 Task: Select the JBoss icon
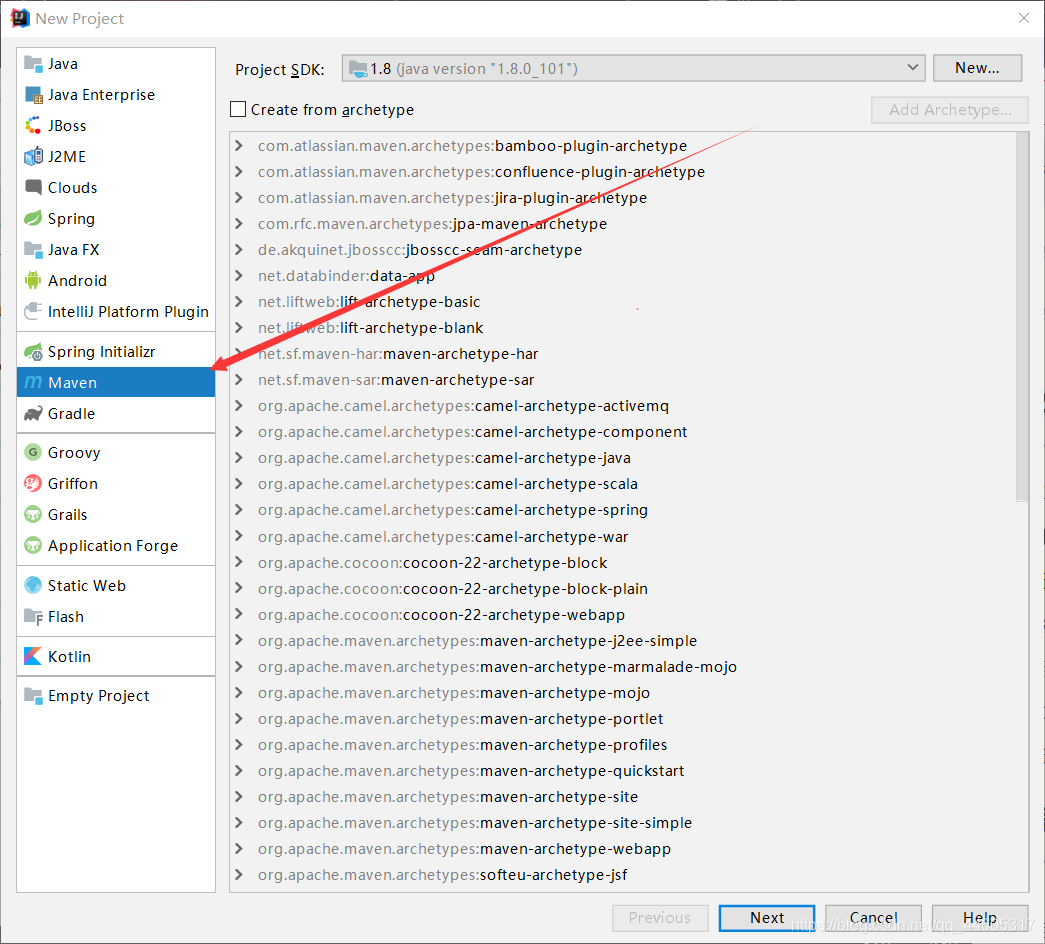pyautogui.click(x=33, y=126)
